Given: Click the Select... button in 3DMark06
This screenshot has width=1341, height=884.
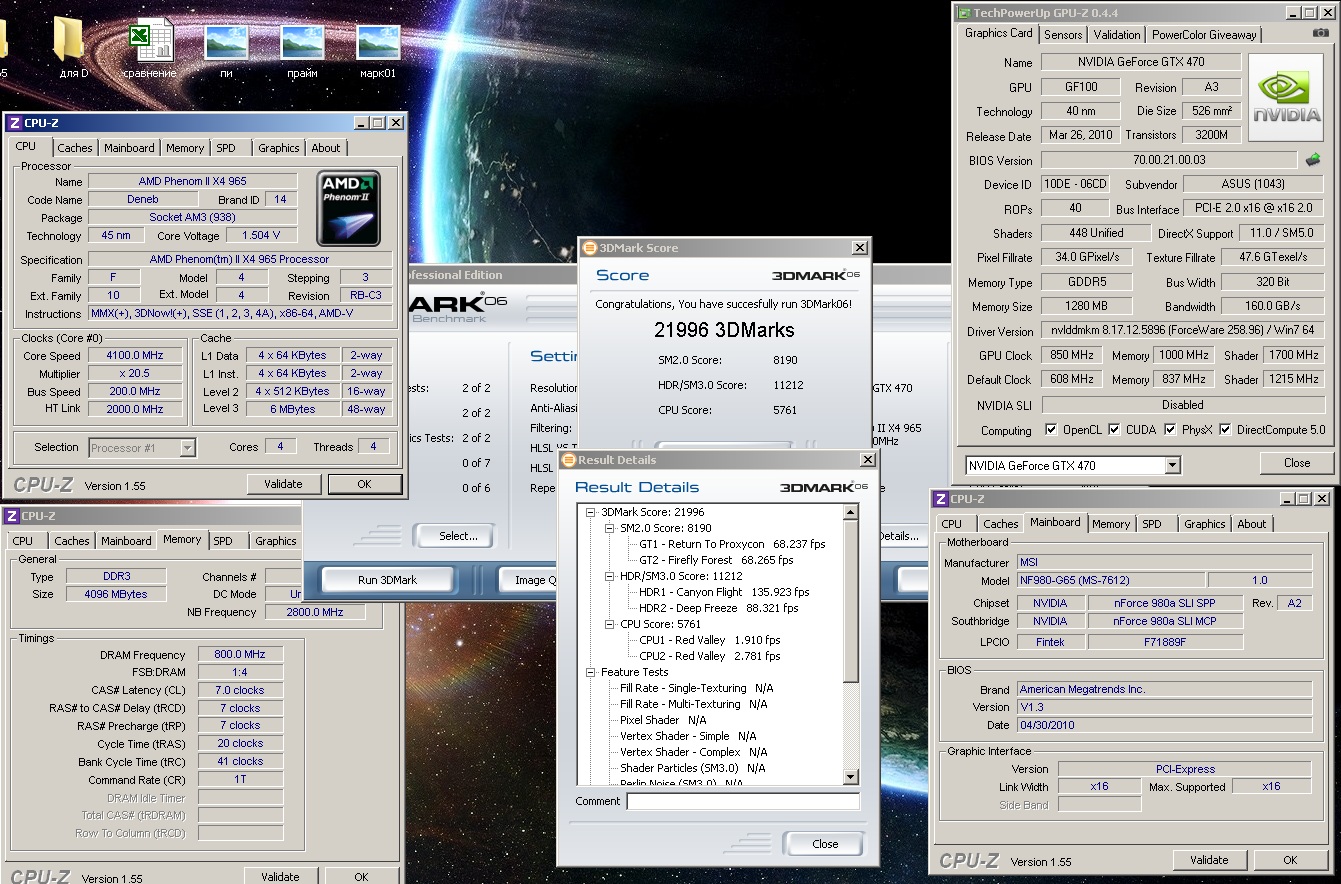Looking at the screenshot, I should 458,536.
